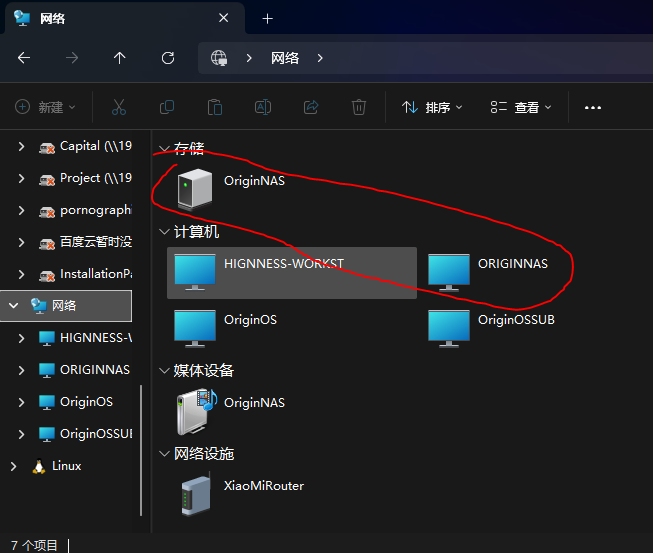This screenshot has height=553, width=653.
Task: Add a new tab with plus button
Action: [267, 19]
